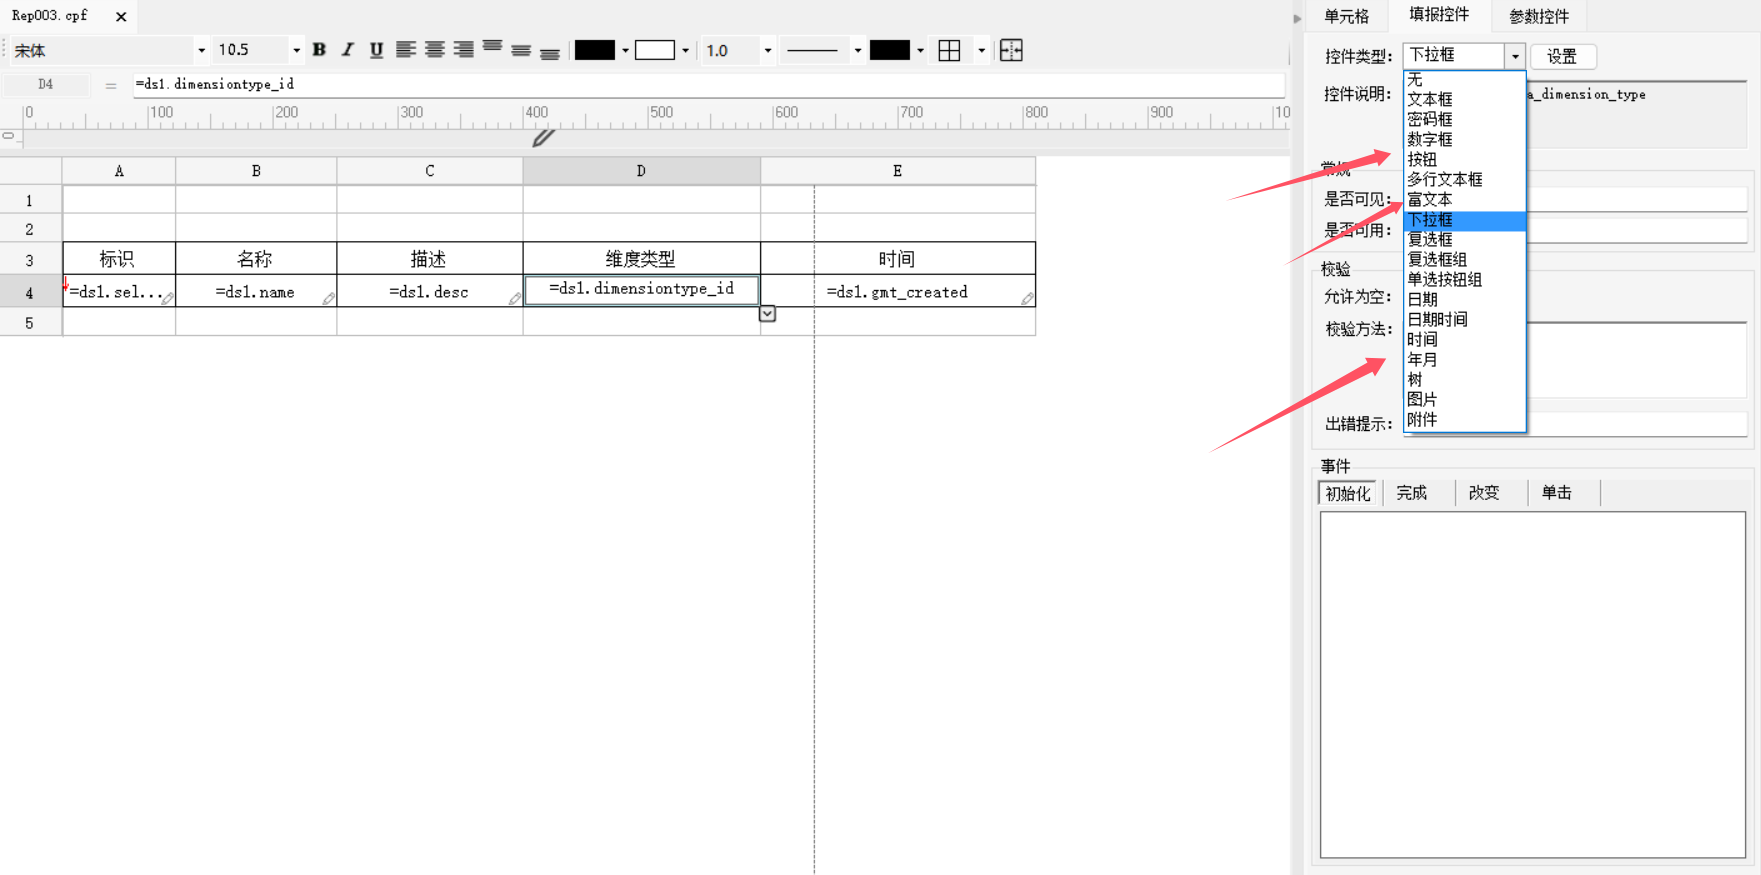This screenshot has height=875, width=1761.
Task: Choose 年月 from the control type list
Action: [1464, 359]
